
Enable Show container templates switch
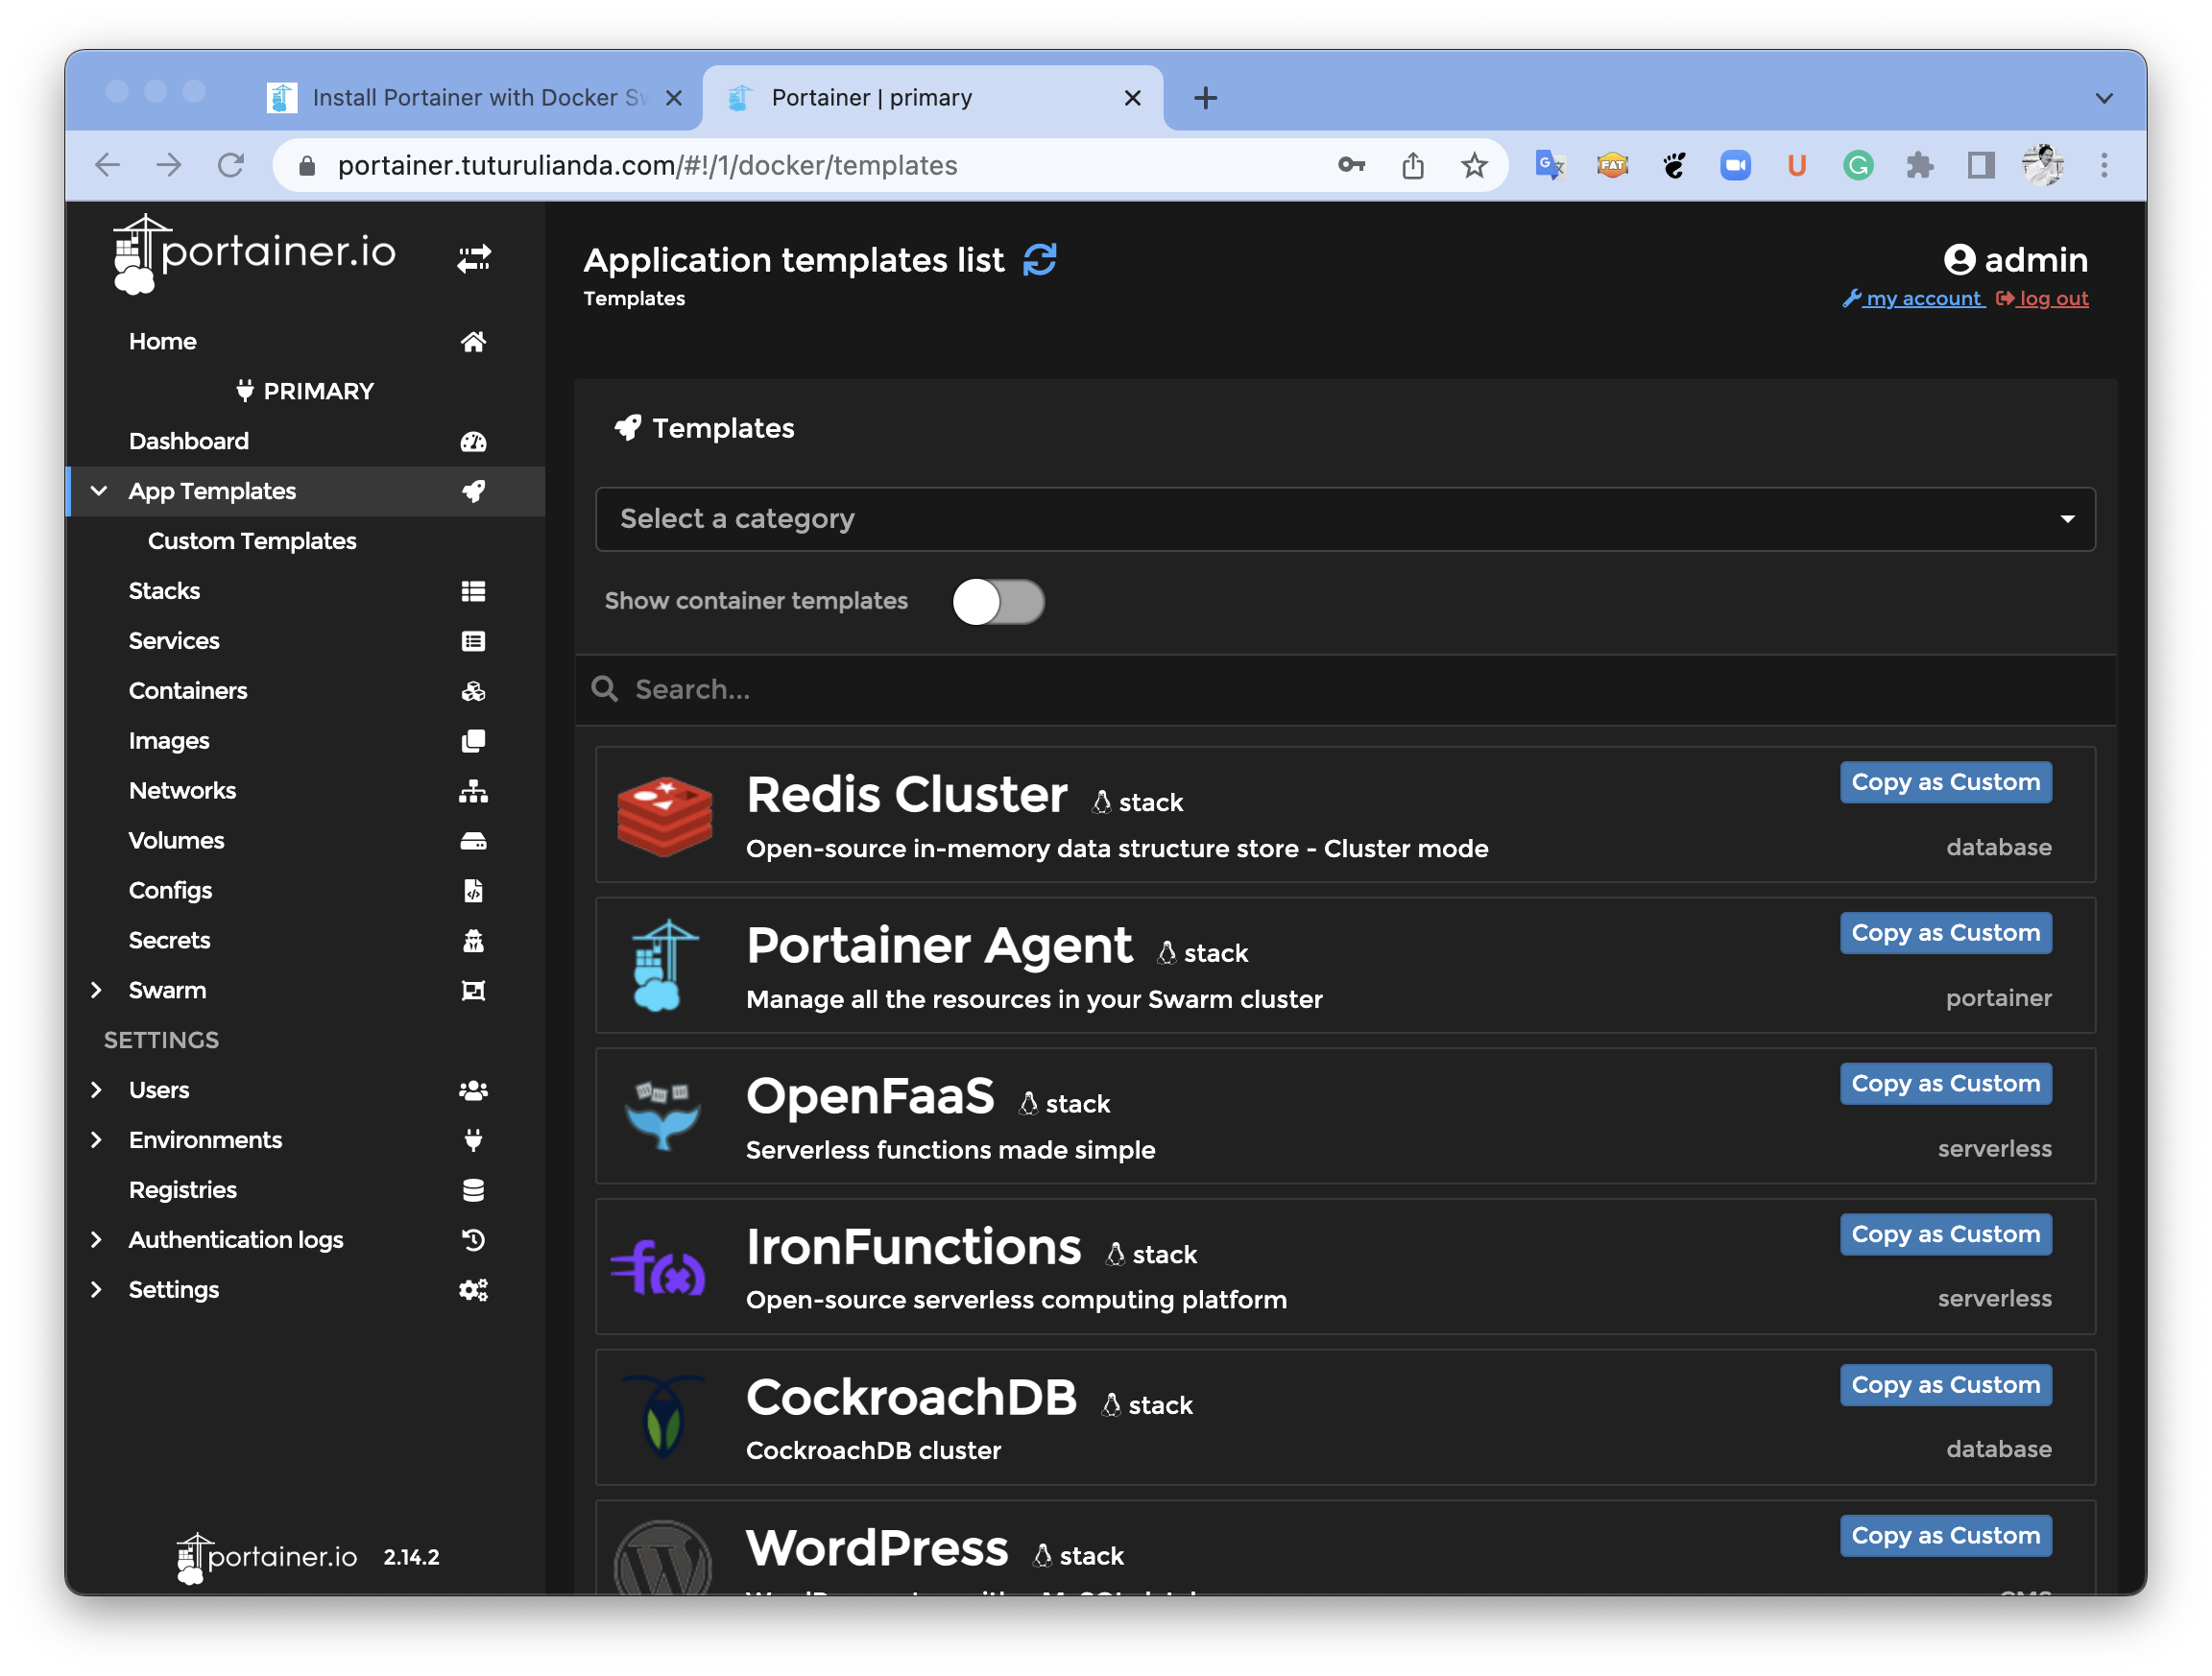tap(998, 602)
